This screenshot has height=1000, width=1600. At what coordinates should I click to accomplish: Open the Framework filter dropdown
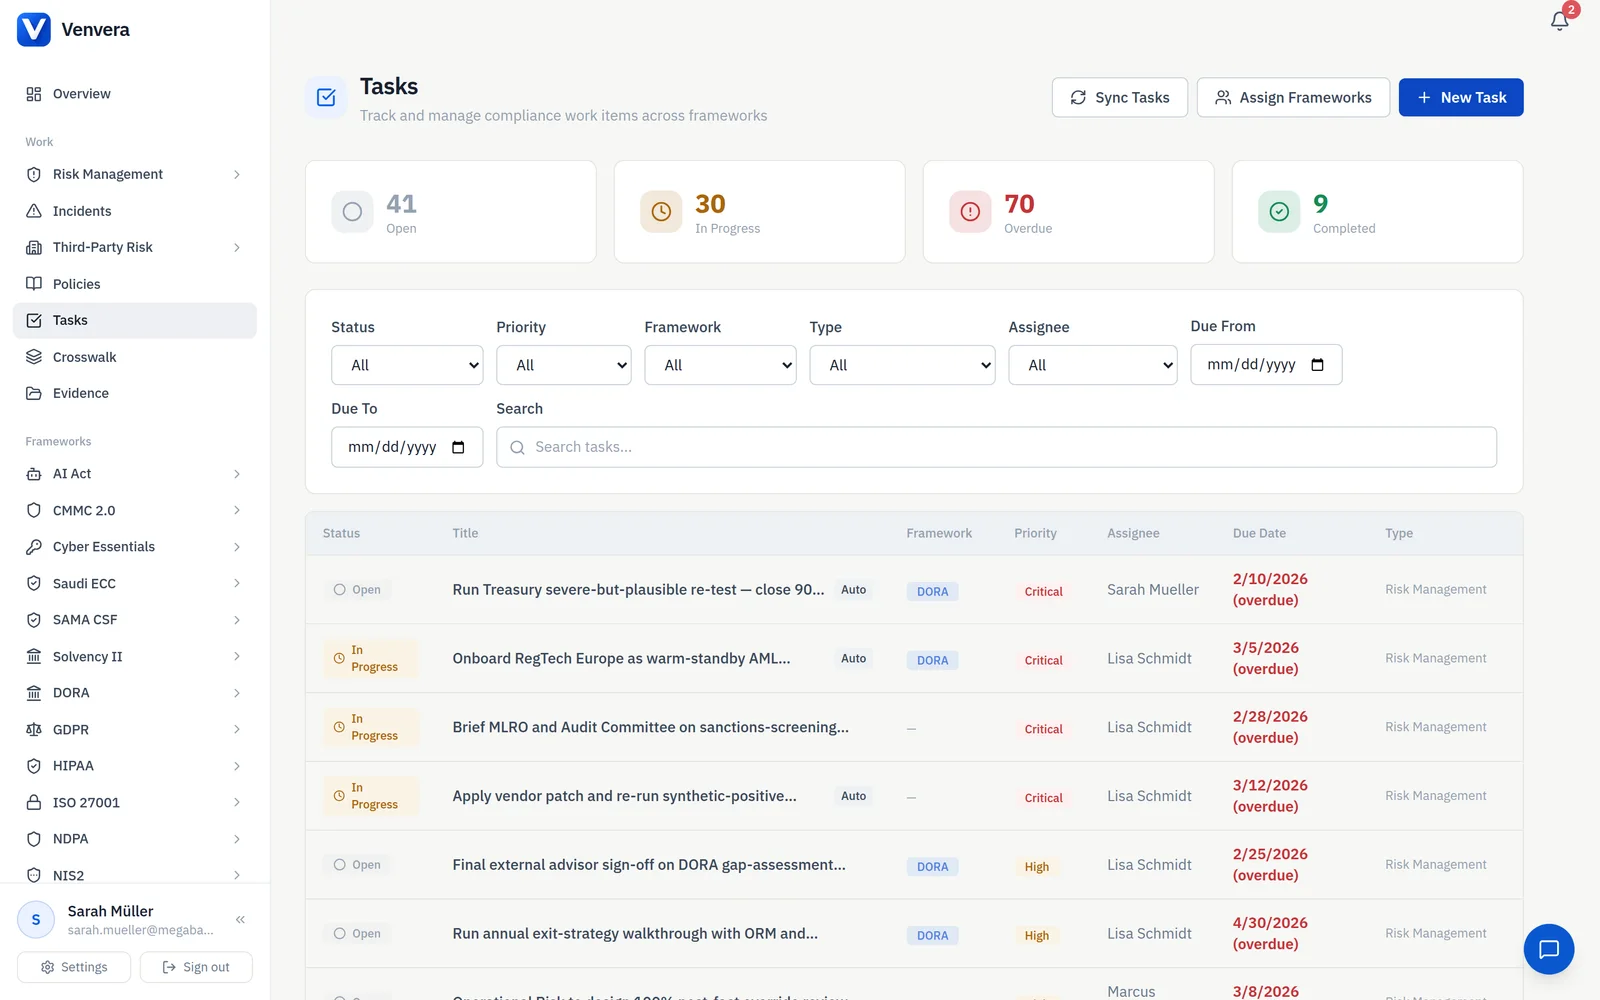click(720, 365)
